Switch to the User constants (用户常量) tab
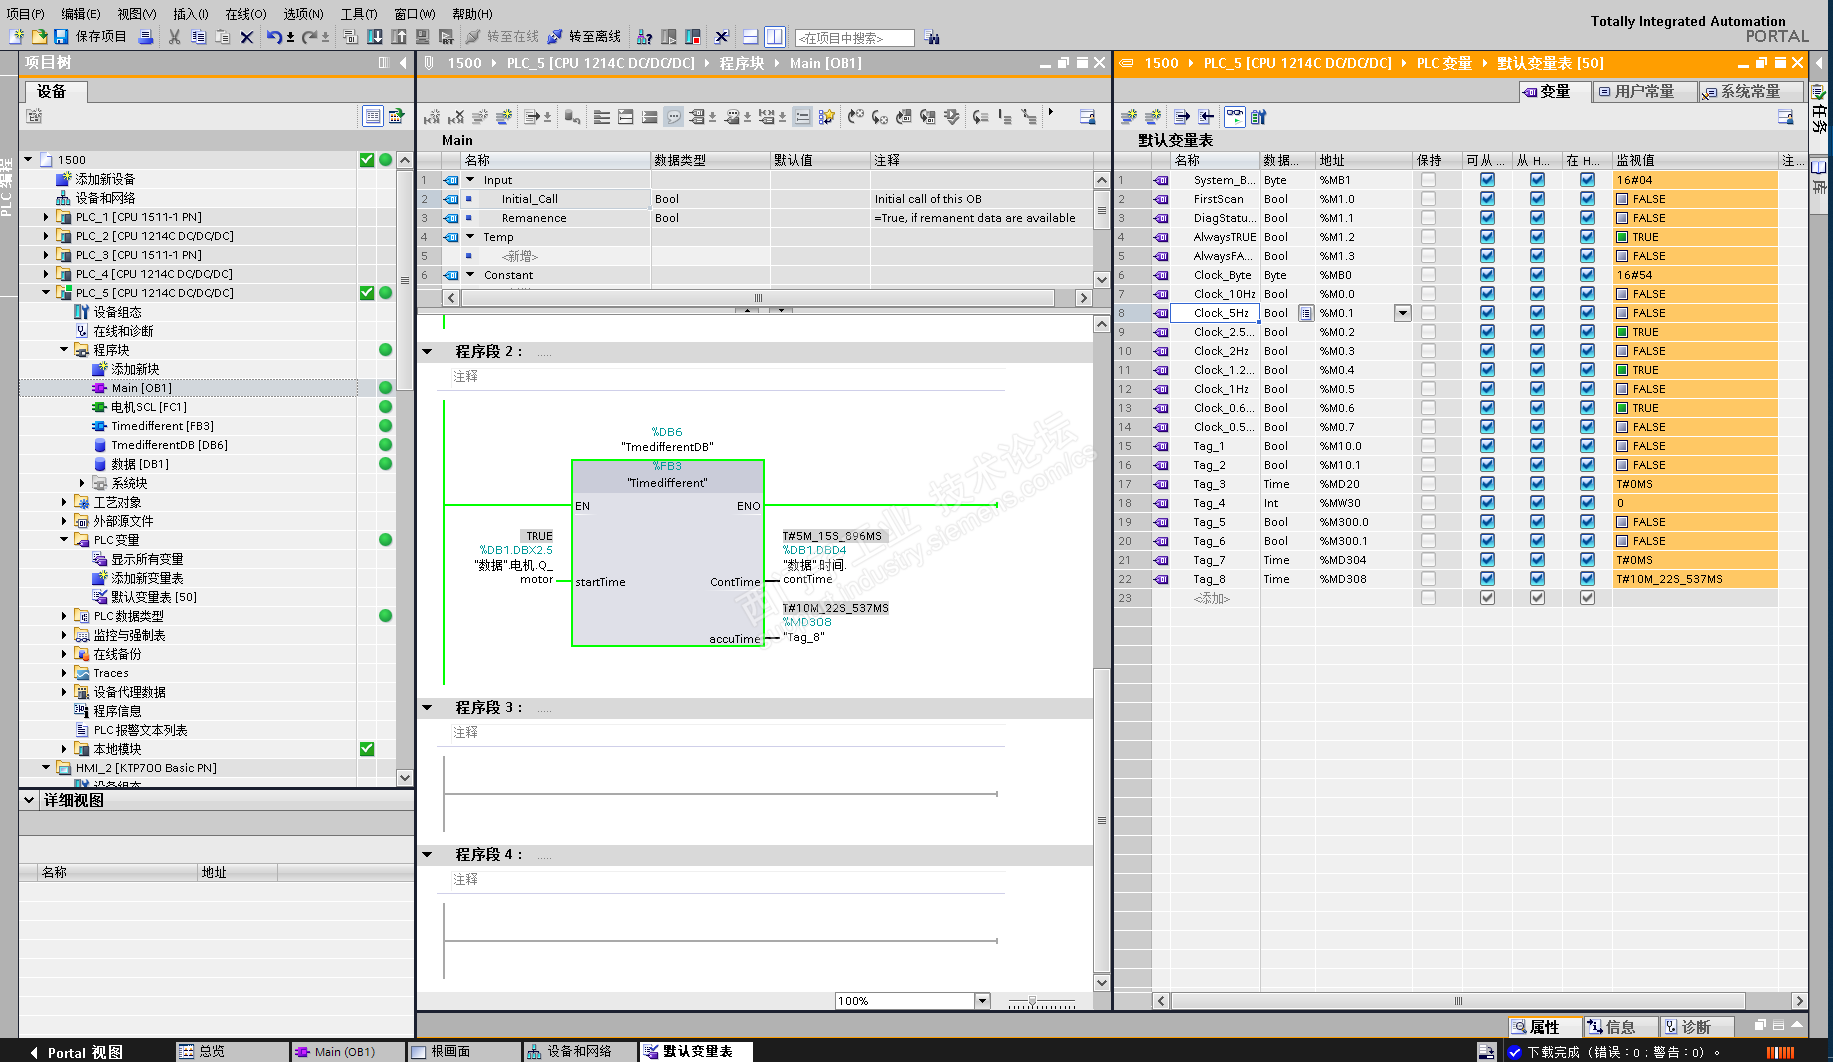This screenshot has height=1062, width=1833. tap(1643, 92)
